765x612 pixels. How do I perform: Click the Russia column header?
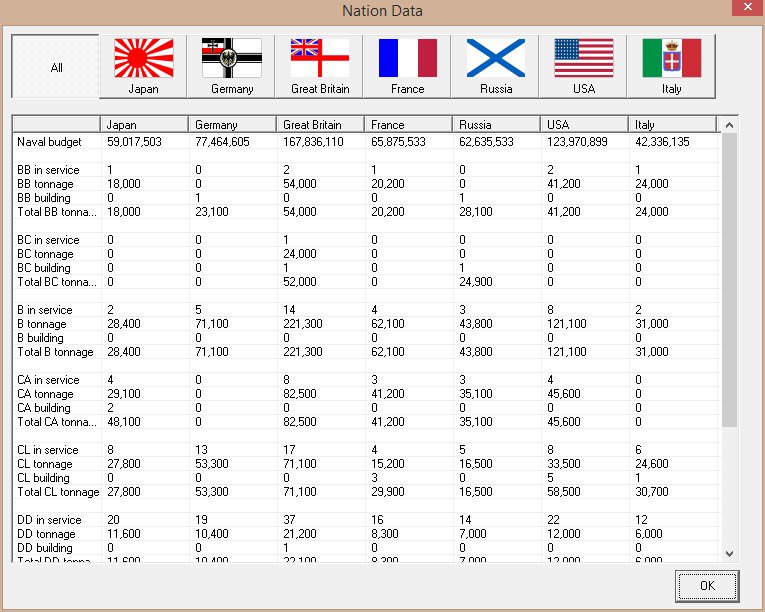pyautogui.click(x=497, y=124)
